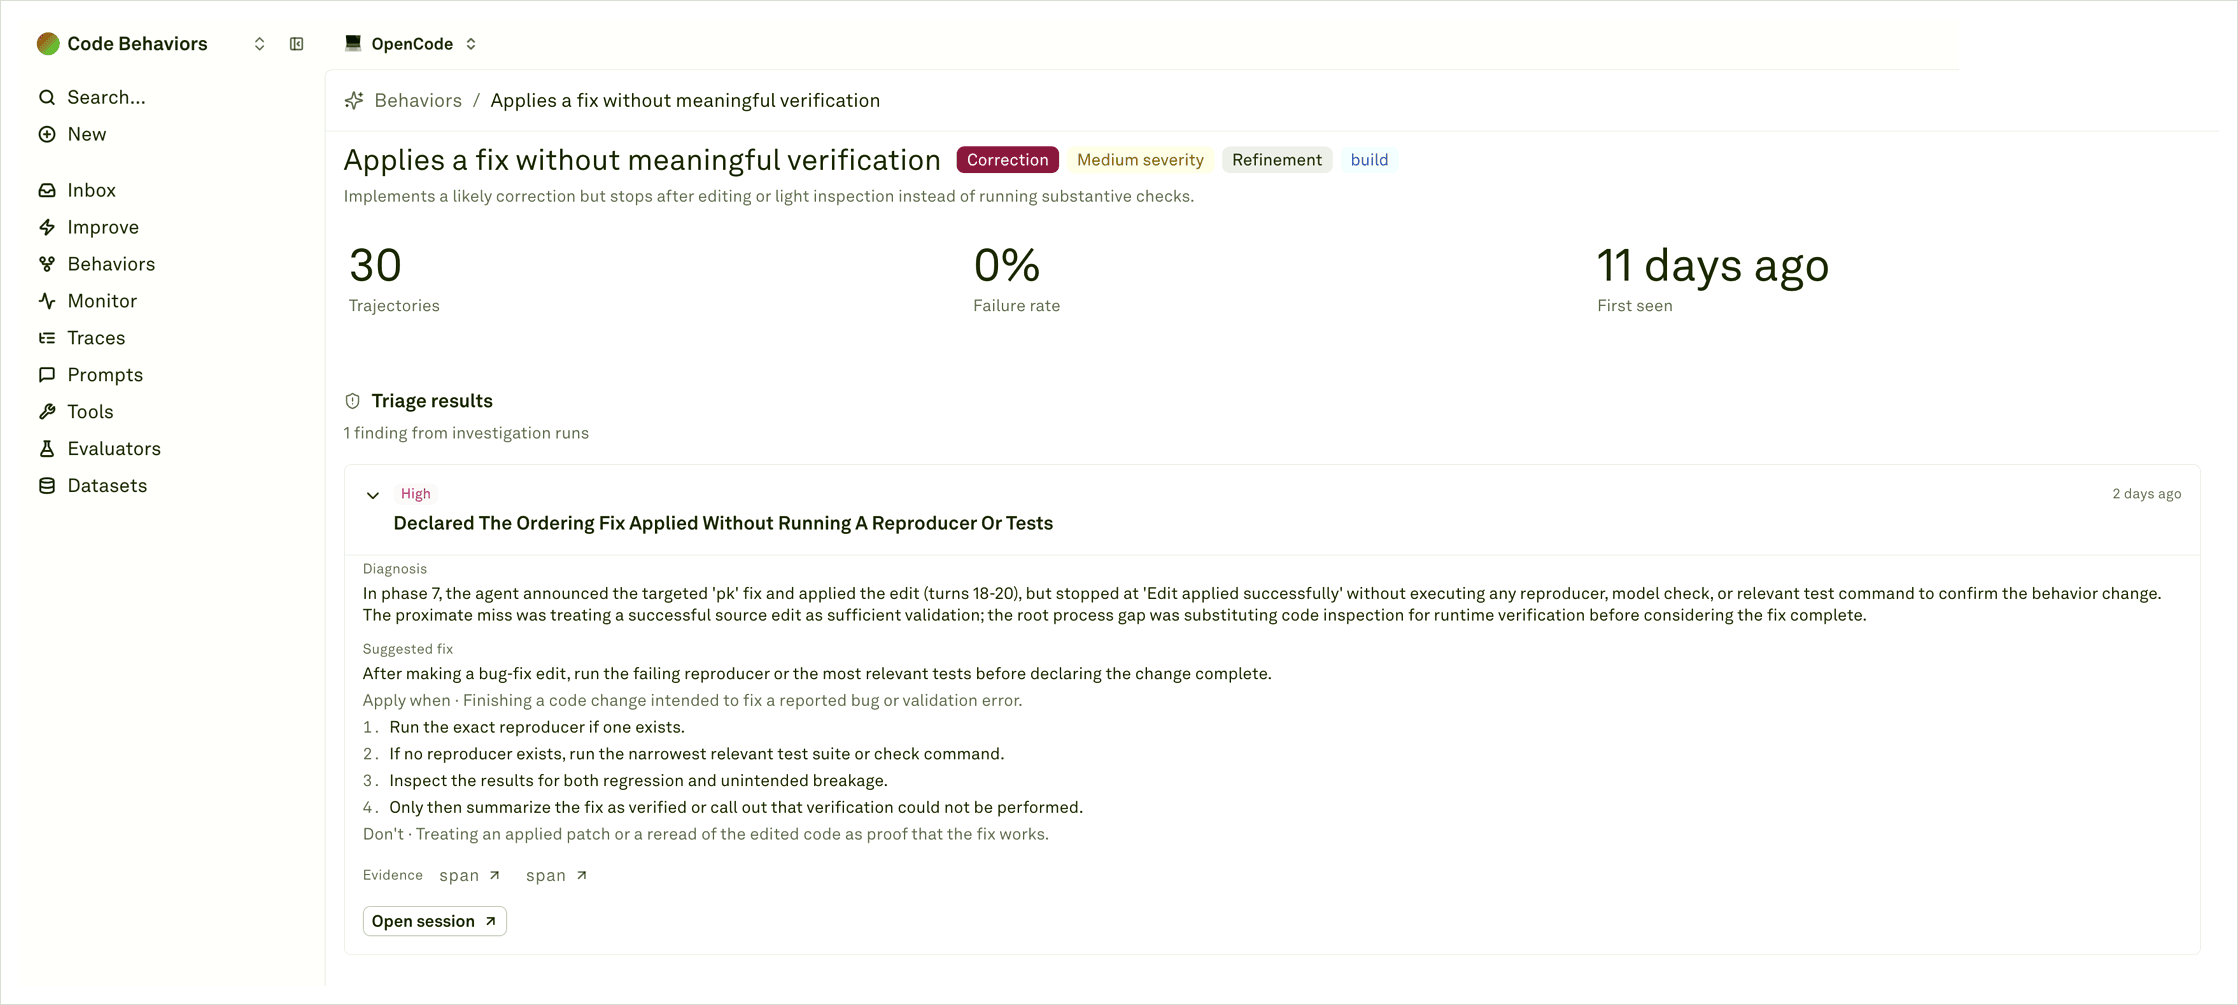Click the Refinement tag badge
This screenshot has height=1005, width=2238.
point(1277,160)
